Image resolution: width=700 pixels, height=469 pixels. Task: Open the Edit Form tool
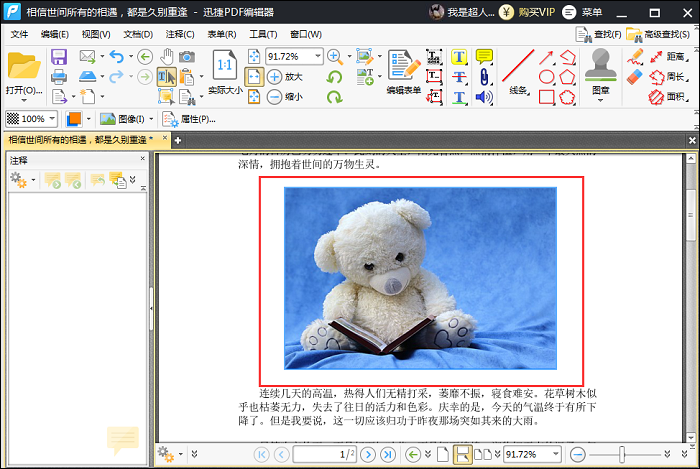(x=404, y=72)
